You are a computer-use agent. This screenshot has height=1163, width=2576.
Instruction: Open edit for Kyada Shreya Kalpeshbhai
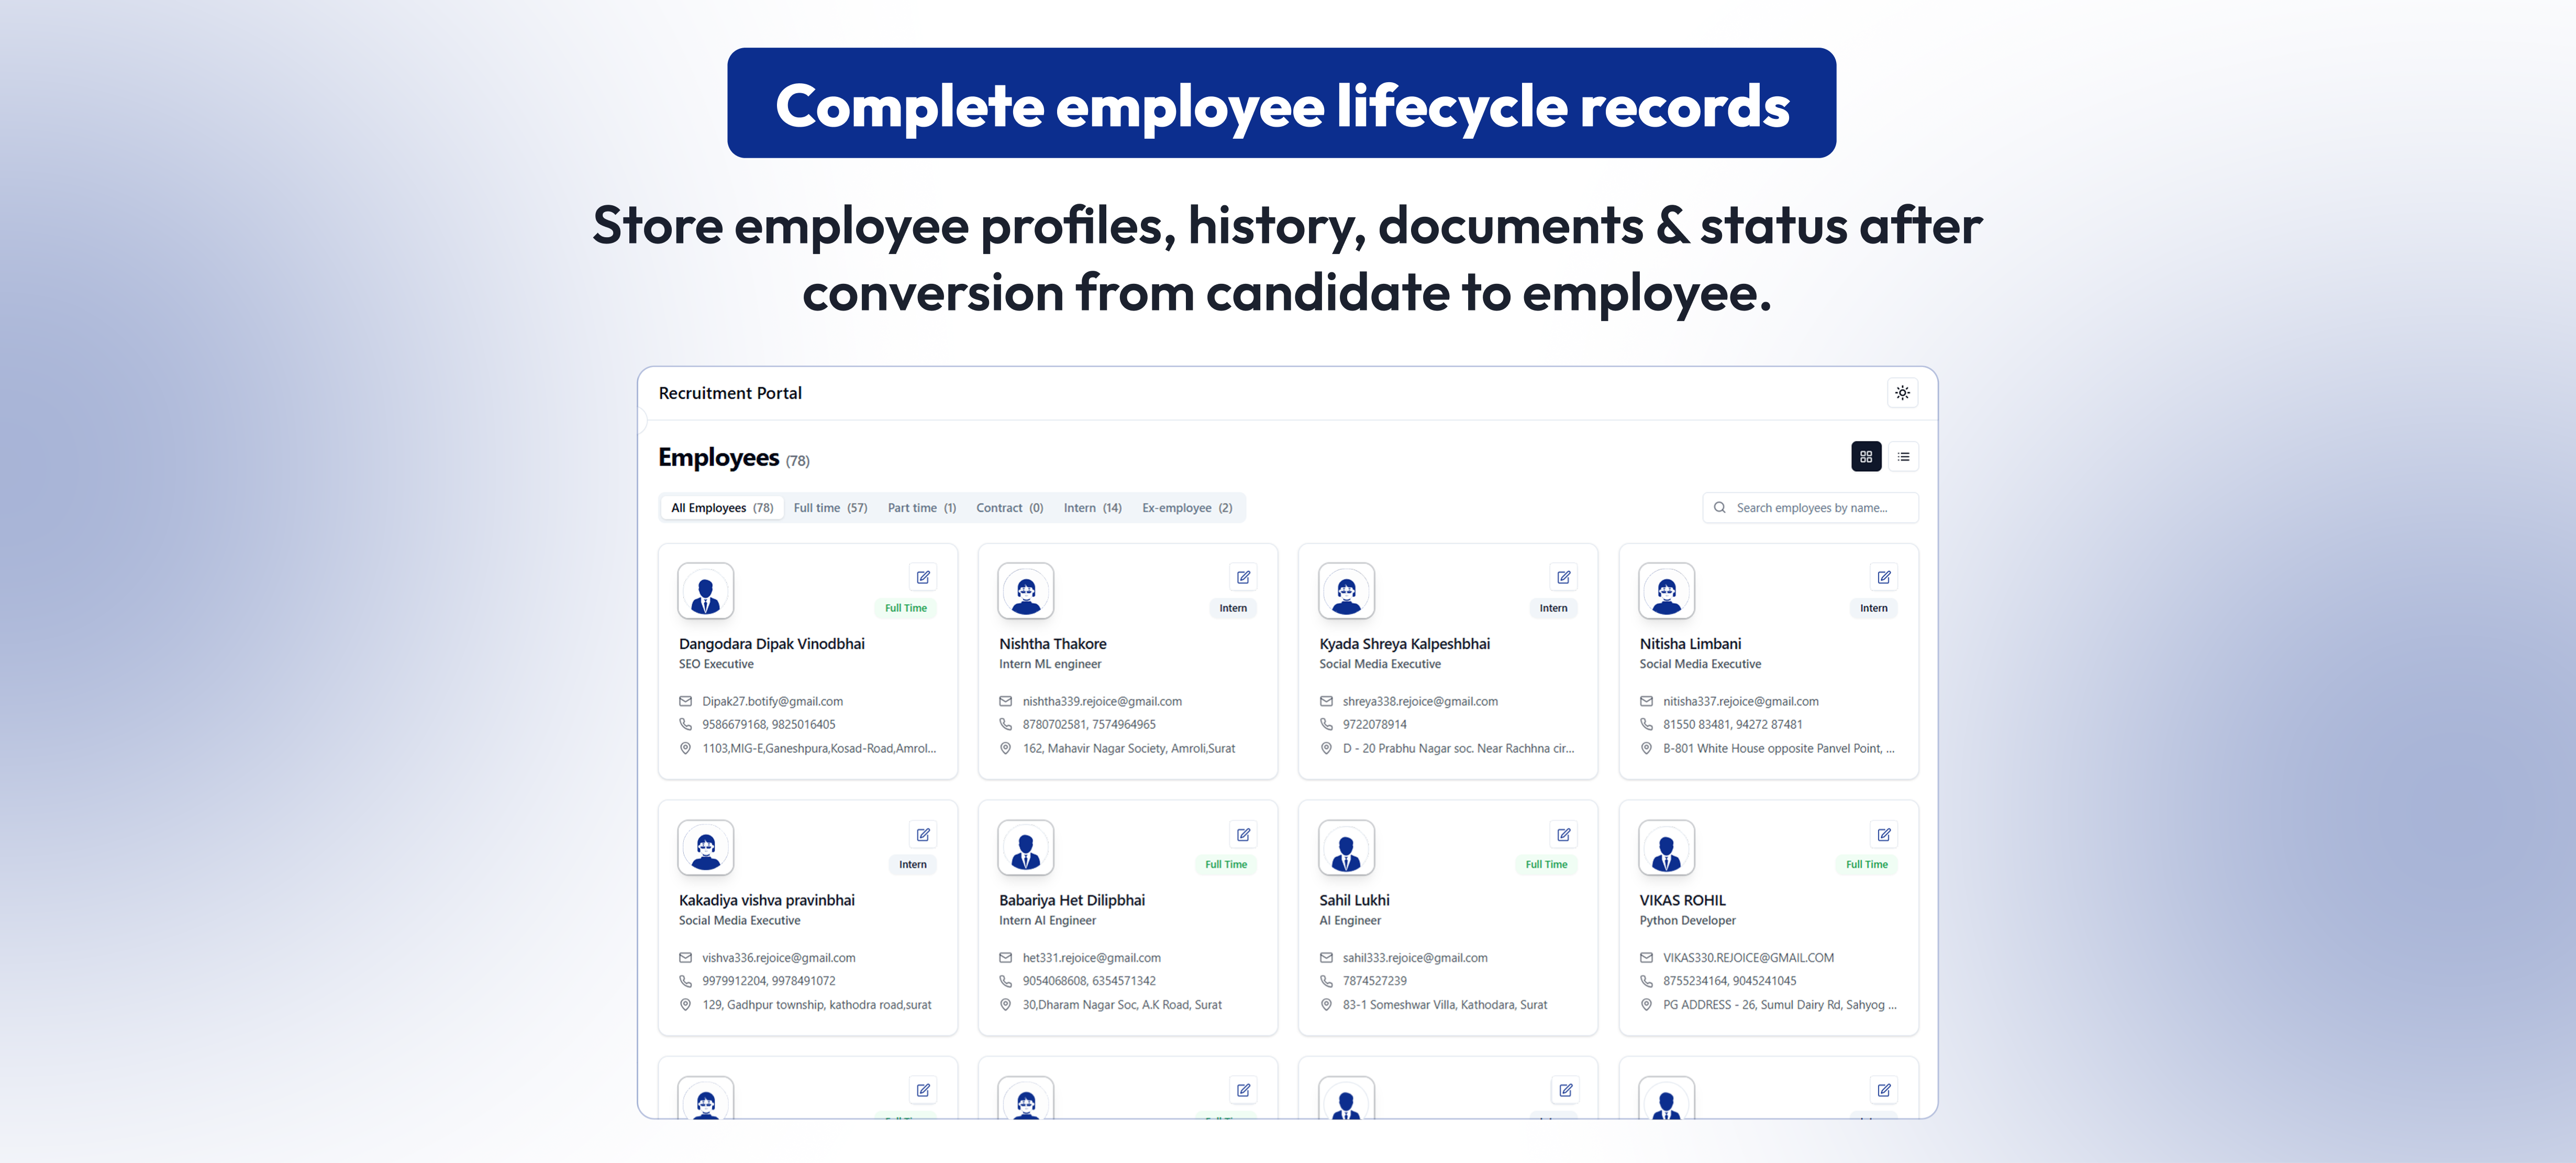[1563, 577]
